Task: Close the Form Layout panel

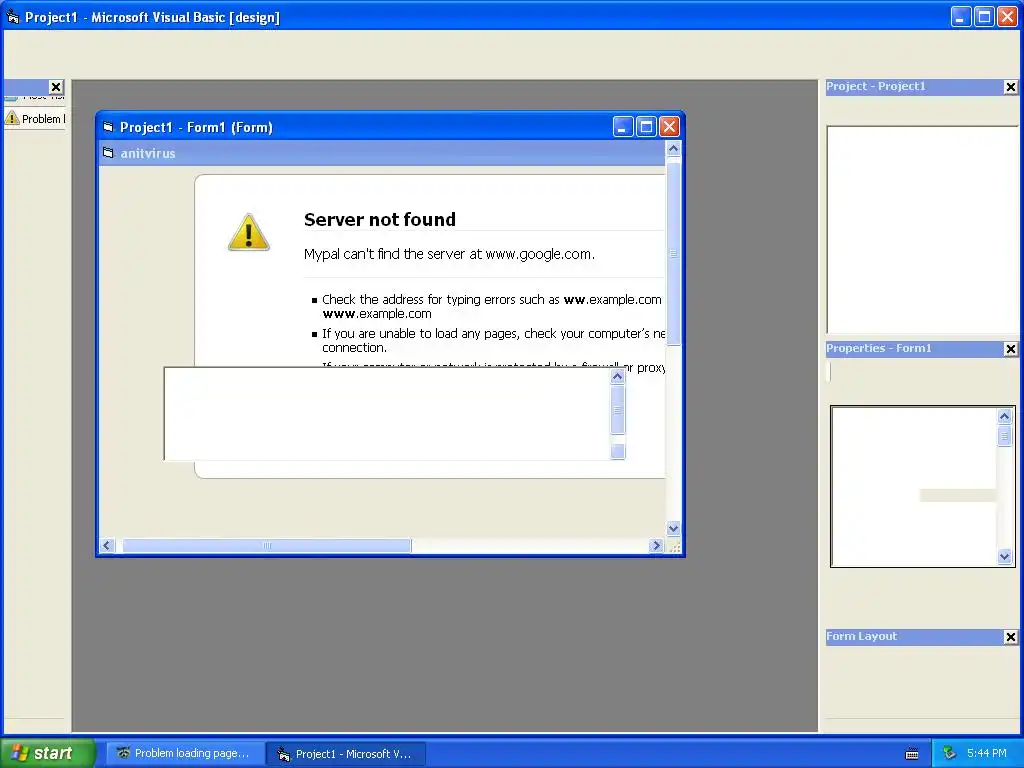Action: pos(1010,637)
